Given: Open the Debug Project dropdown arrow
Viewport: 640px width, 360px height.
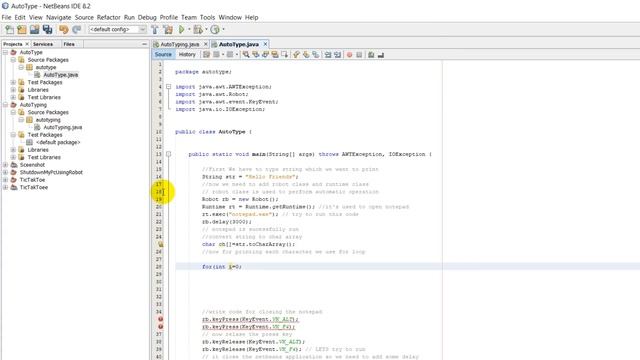Looking at the screenshot, I should click(206, 29).
